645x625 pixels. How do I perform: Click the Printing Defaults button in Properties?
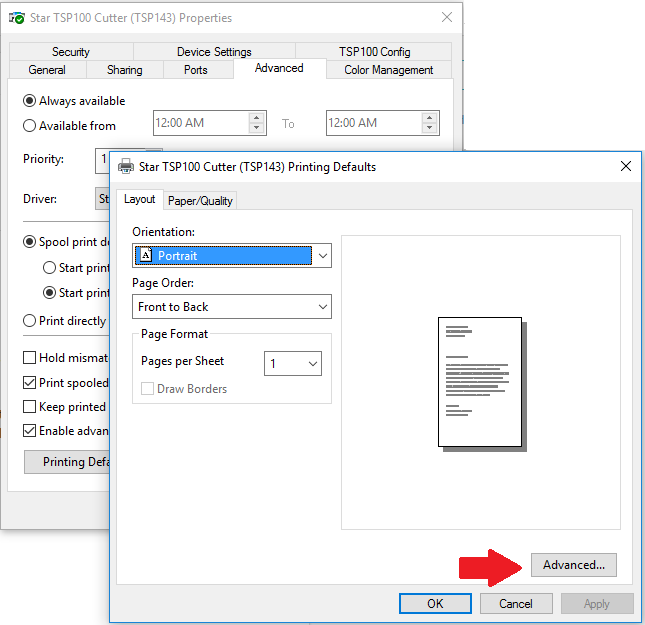tap(67, 462)
